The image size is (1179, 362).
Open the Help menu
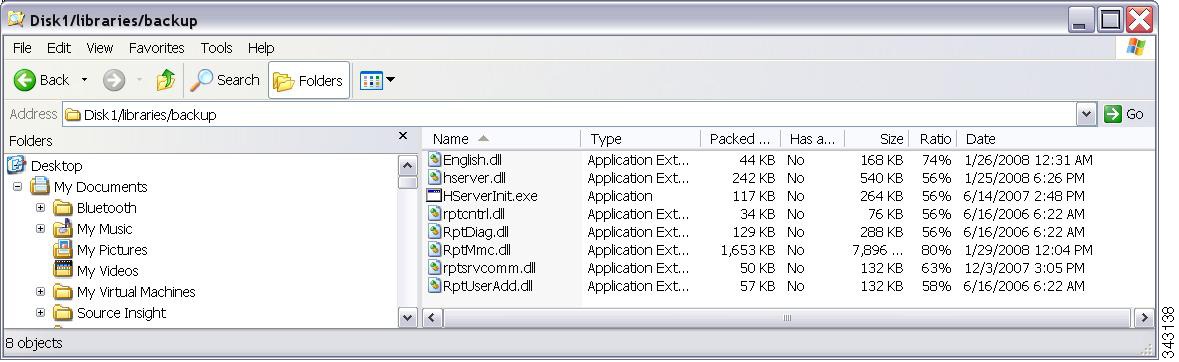[261, 47]
